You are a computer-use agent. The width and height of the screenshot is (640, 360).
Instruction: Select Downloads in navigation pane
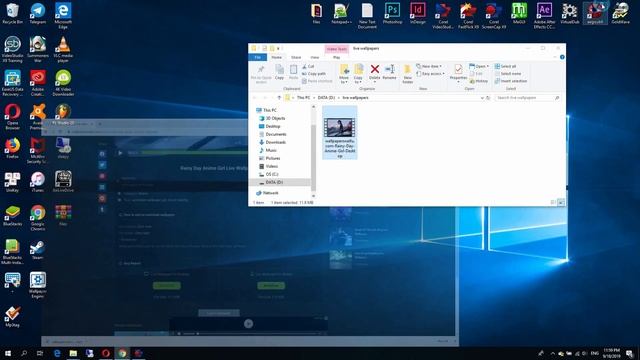tap(272, 142)
